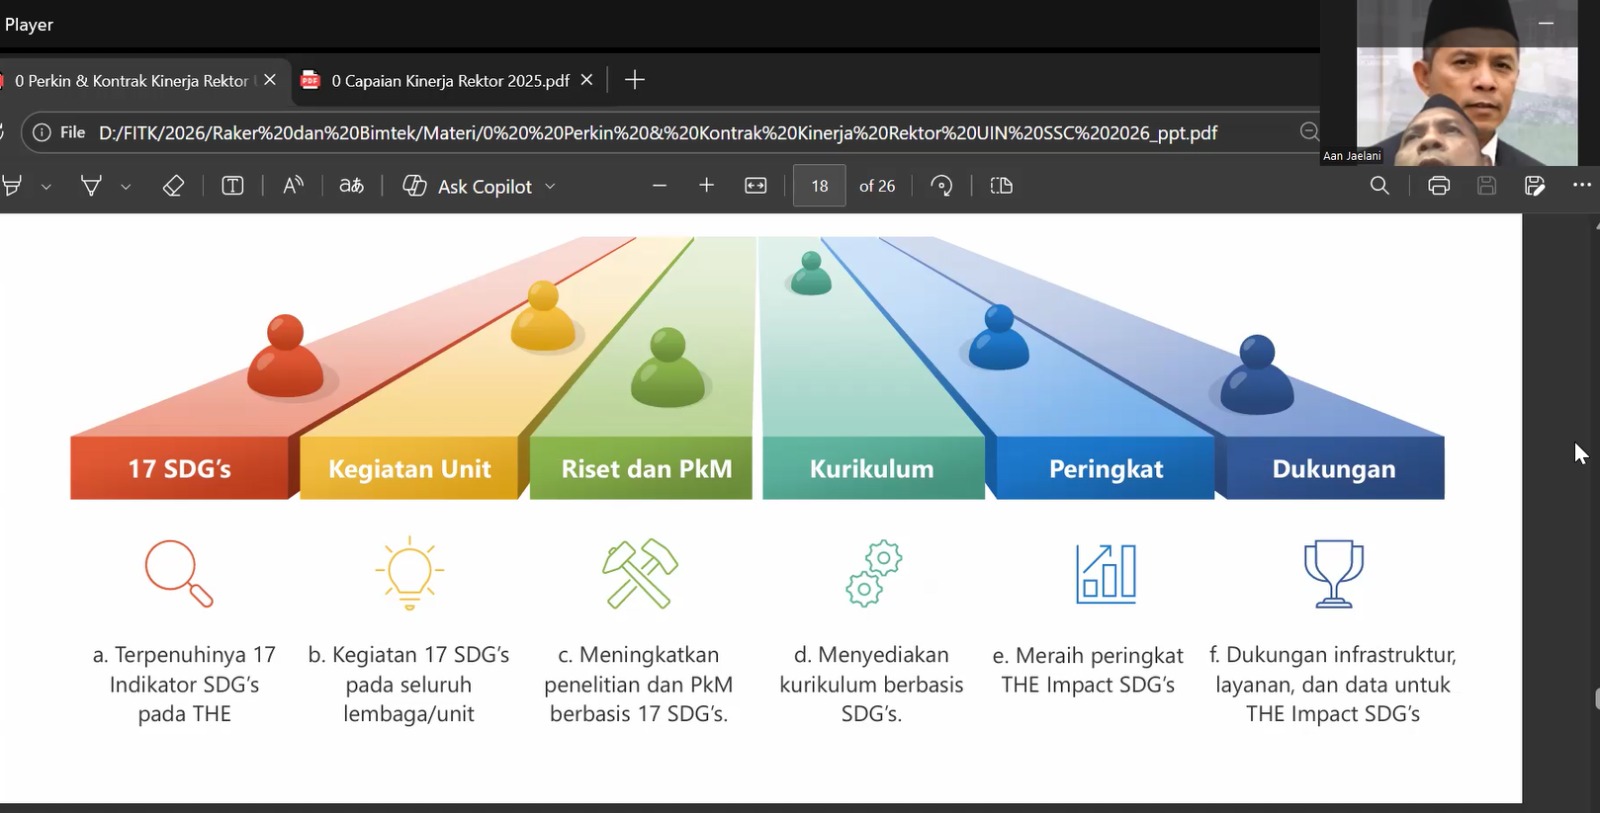The image size is (1600, 813).
Task: Open a new browser tab
Action: 634,80
